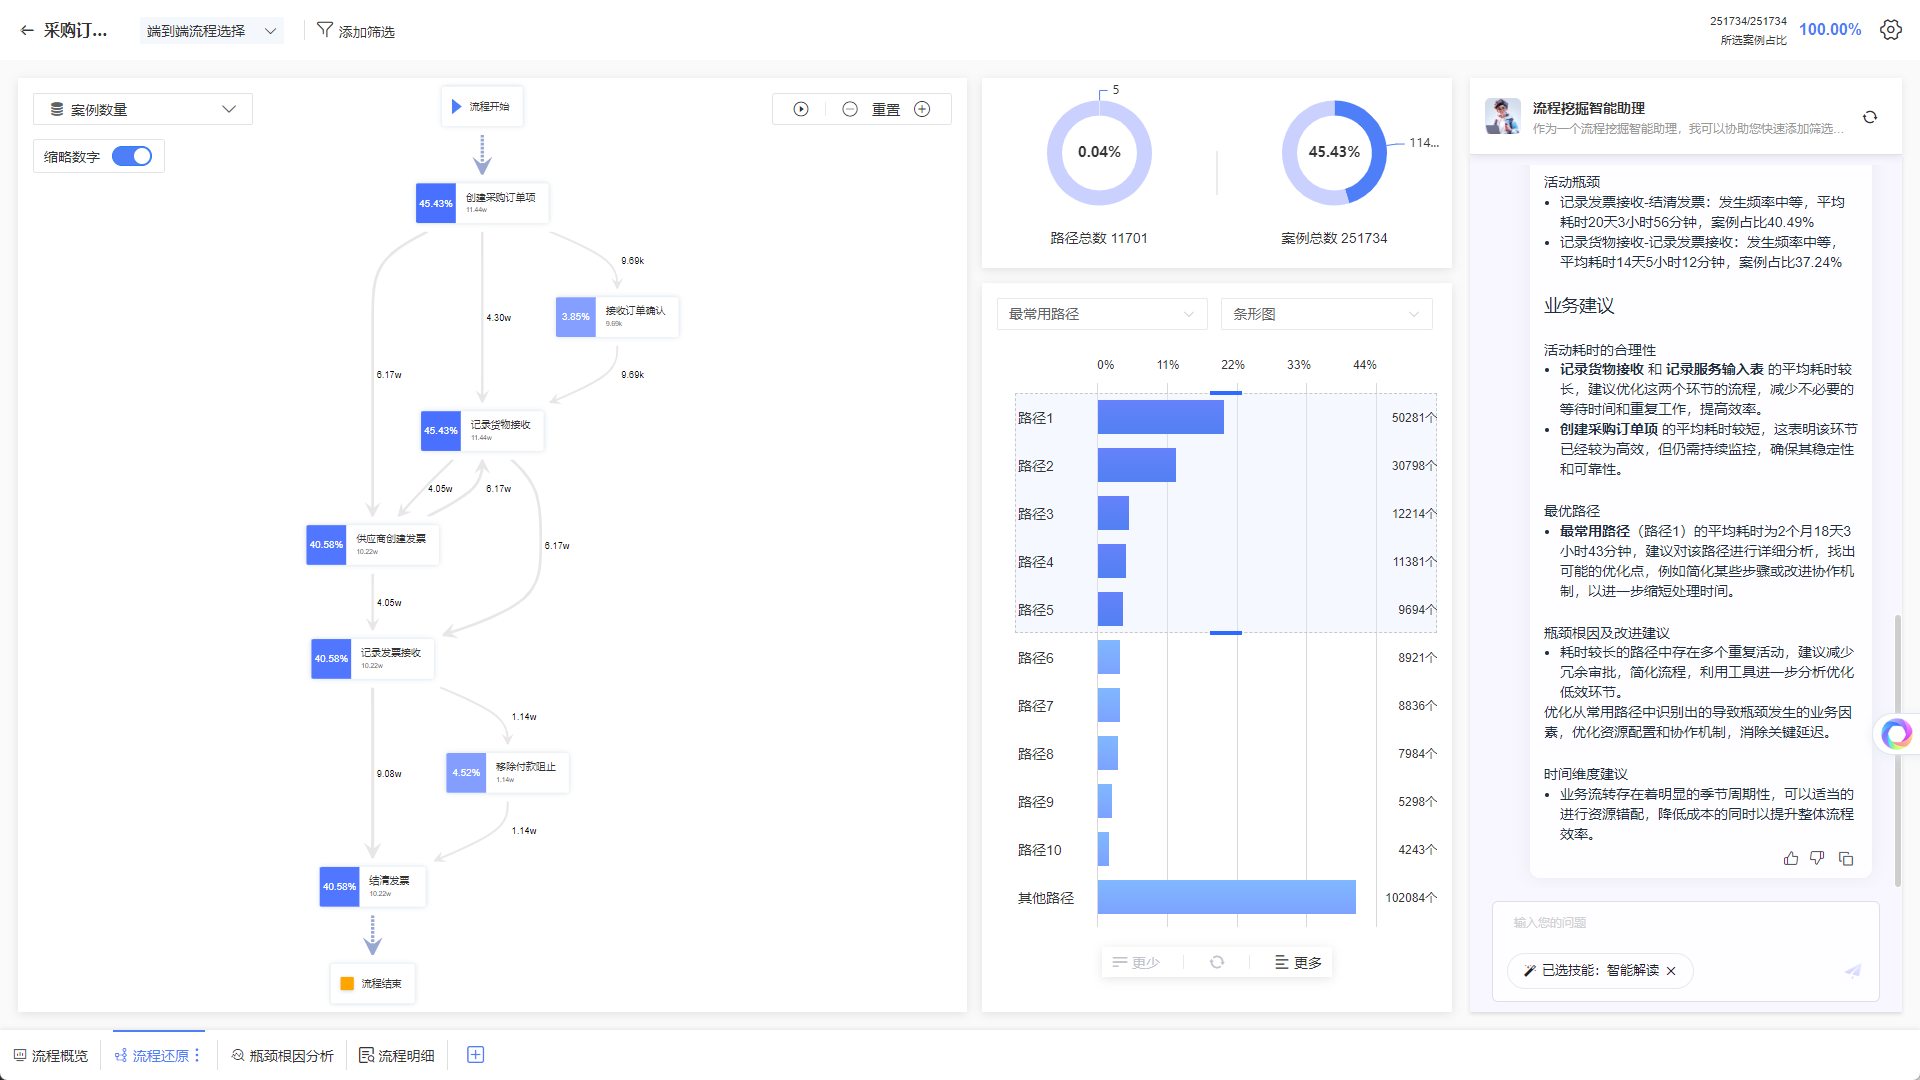
Task: Open the 最常用路径 dropdown
Action: point(1101,314)
